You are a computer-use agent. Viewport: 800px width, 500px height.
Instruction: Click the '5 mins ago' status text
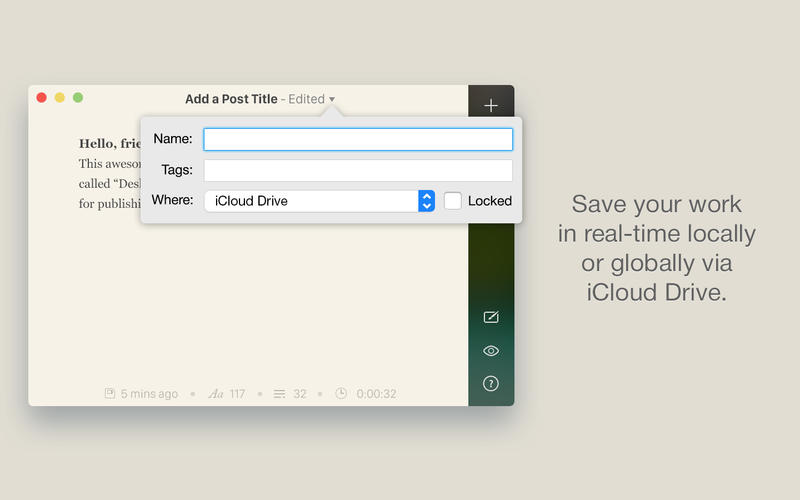149,394
